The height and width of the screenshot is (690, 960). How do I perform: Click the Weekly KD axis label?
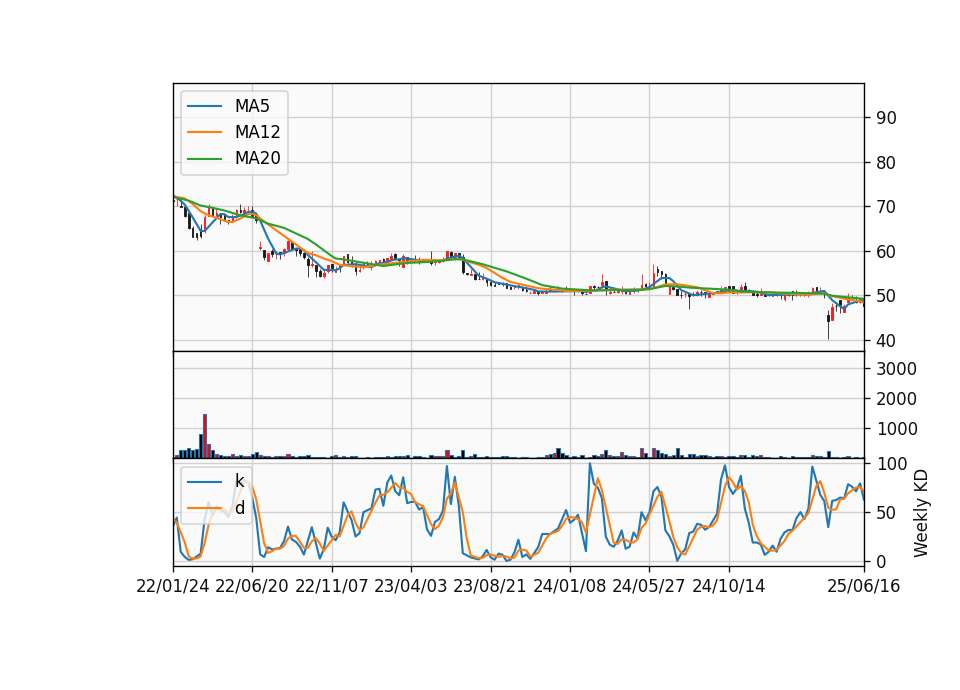(x=920, y=513)
